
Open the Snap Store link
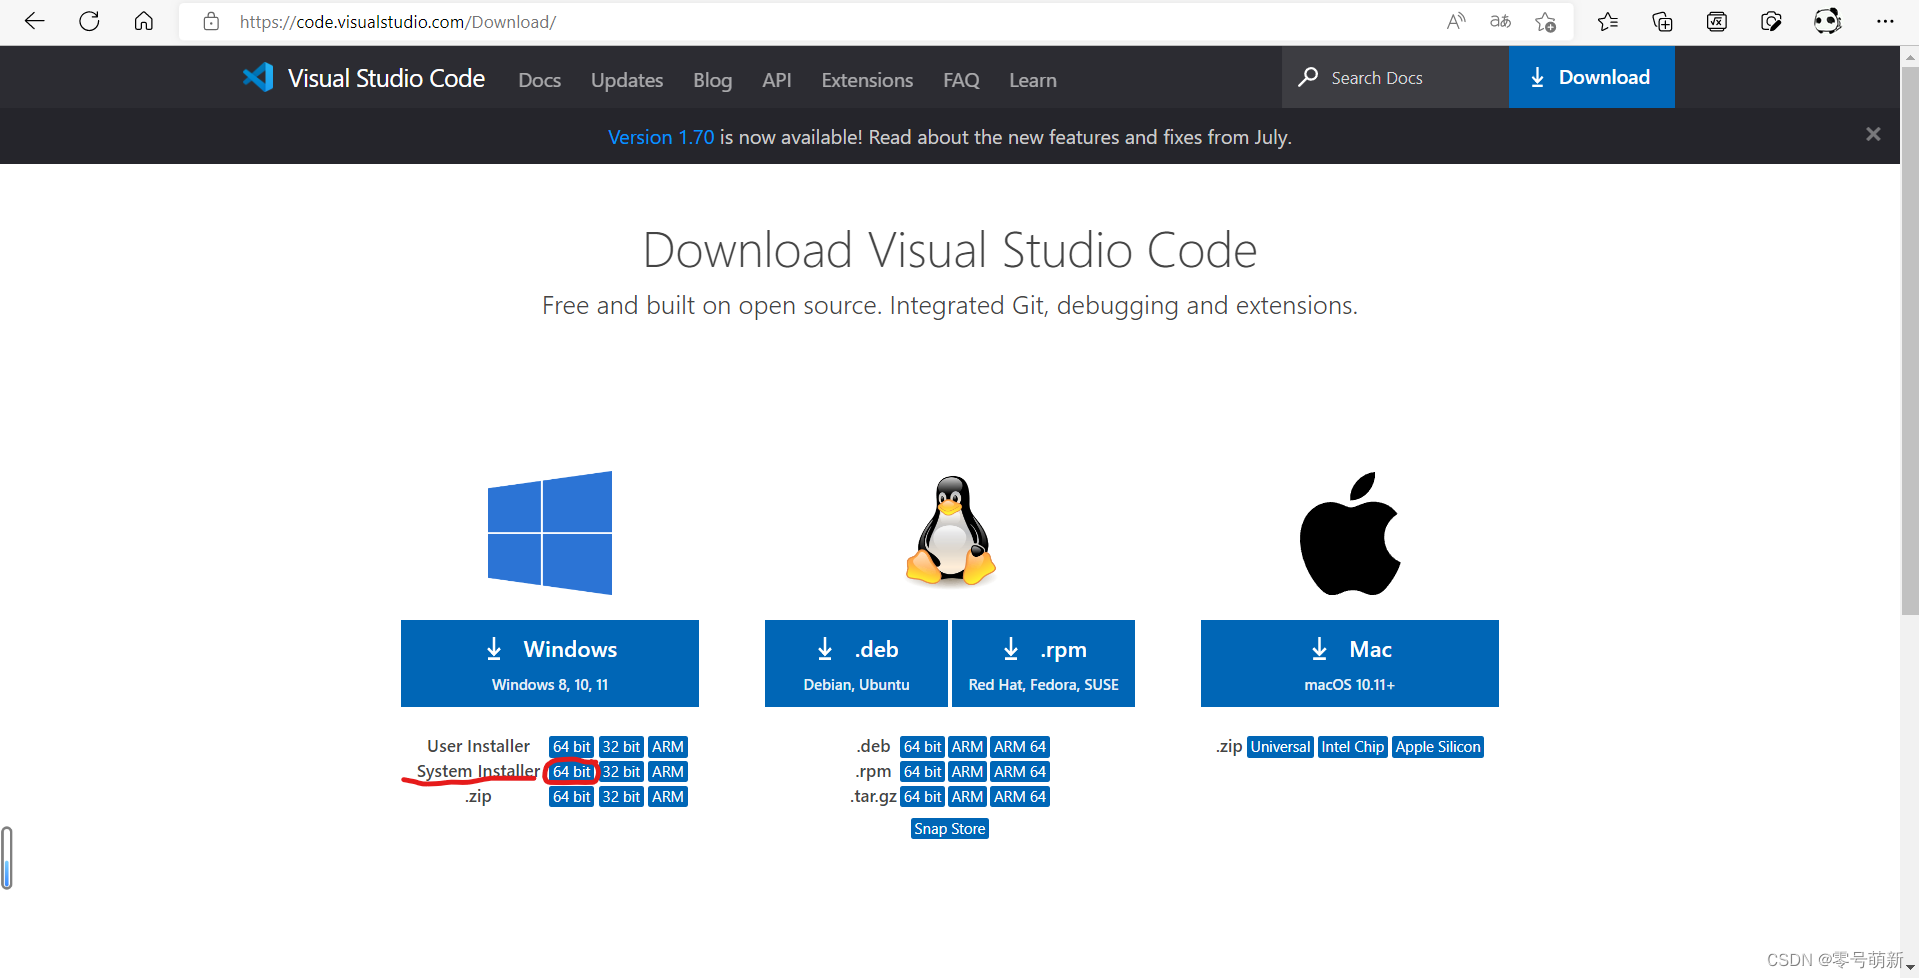tap(949, 829)
